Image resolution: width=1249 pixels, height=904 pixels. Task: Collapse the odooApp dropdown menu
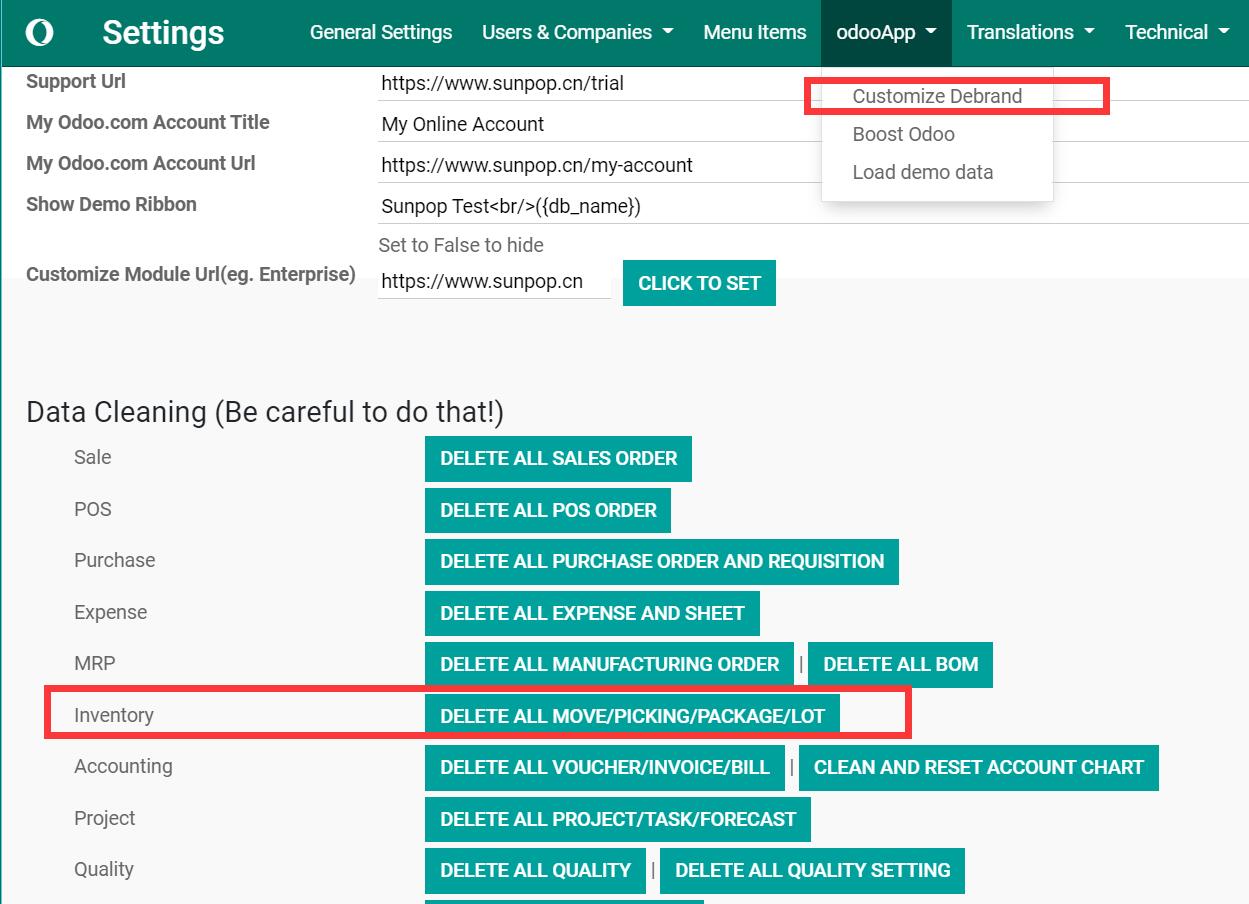[886, 32]
